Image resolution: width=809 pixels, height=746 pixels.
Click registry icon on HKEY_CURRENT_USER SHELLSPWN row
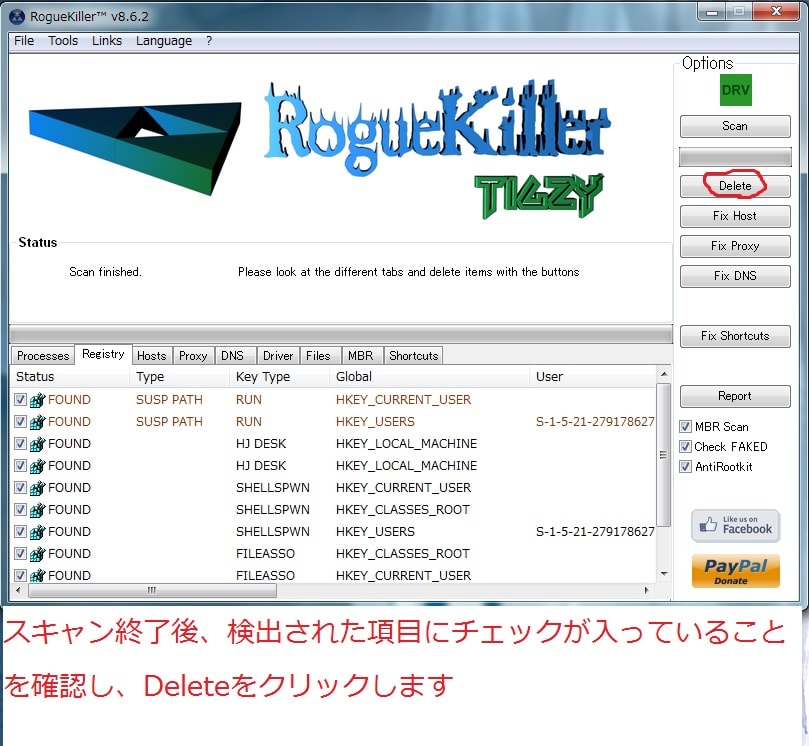[37, 488]
